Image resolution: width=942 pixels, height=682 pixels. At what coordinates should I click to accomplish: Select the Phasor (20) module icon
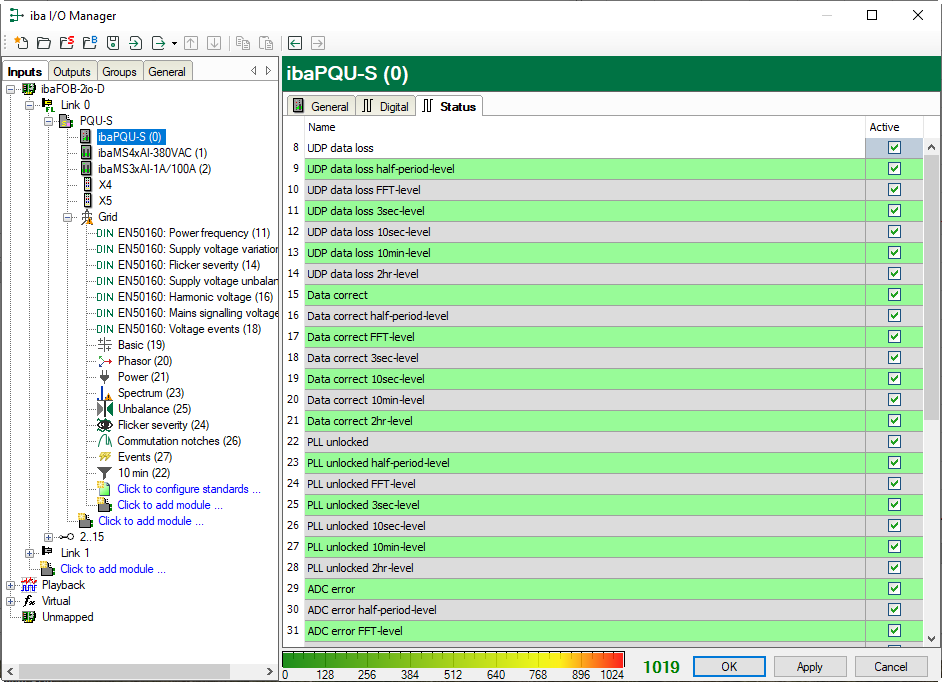pos(105,361)
